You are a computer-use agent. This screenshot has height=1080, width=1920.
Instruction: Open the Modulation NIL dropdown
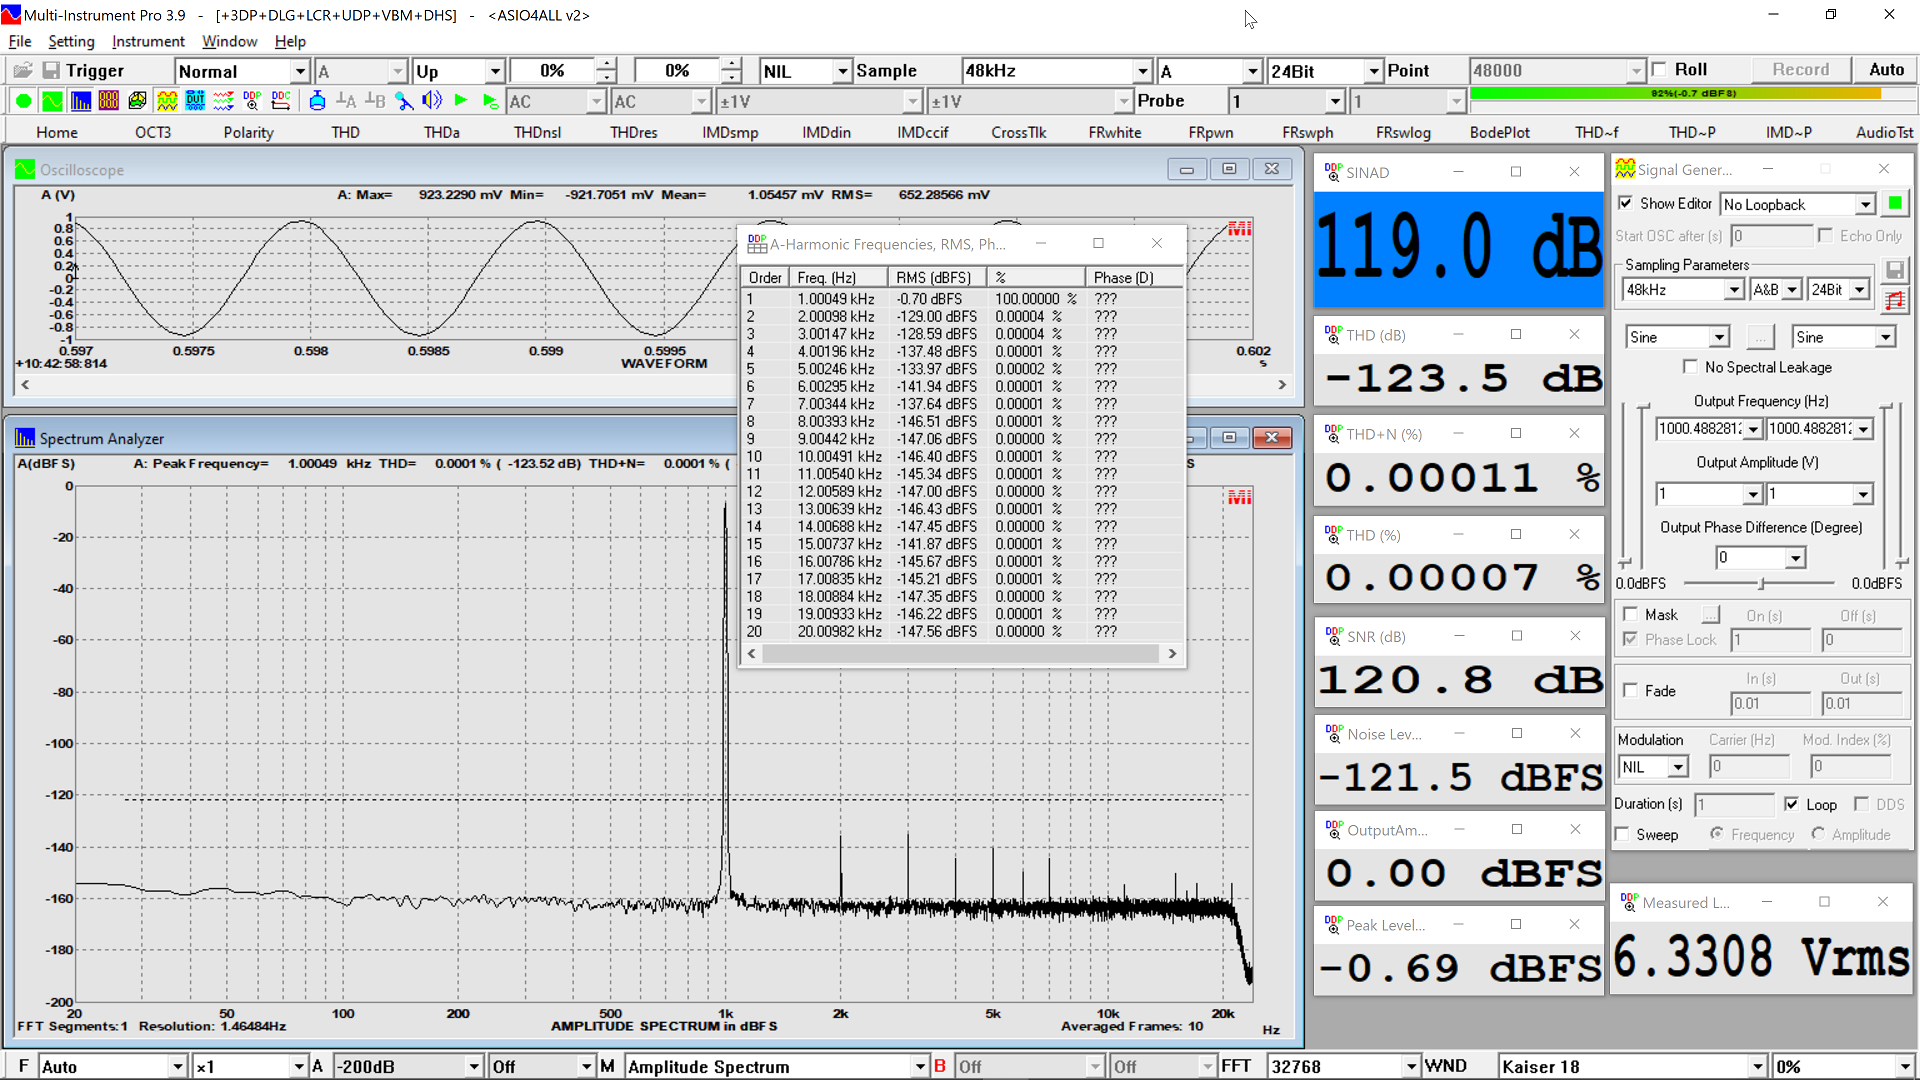1678,767
